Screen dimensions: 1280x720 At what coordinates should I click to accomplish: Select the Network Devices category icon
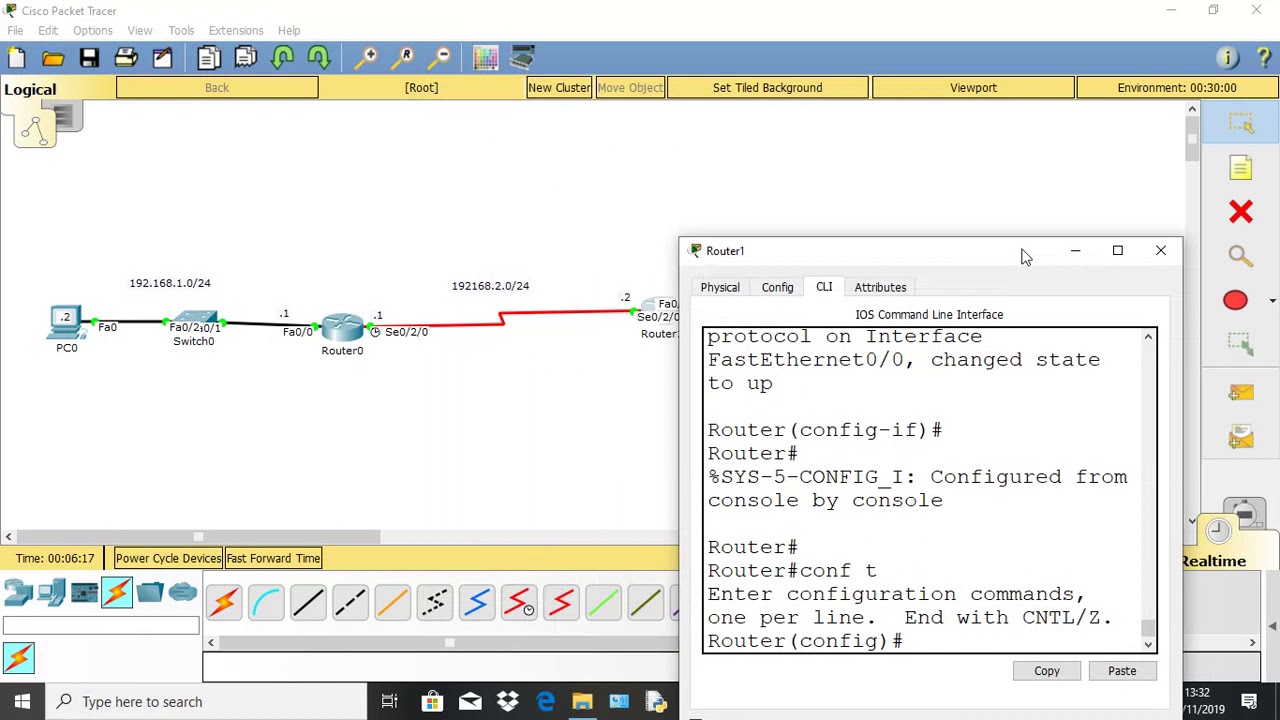pyautogui.click(x=18, y=592)
